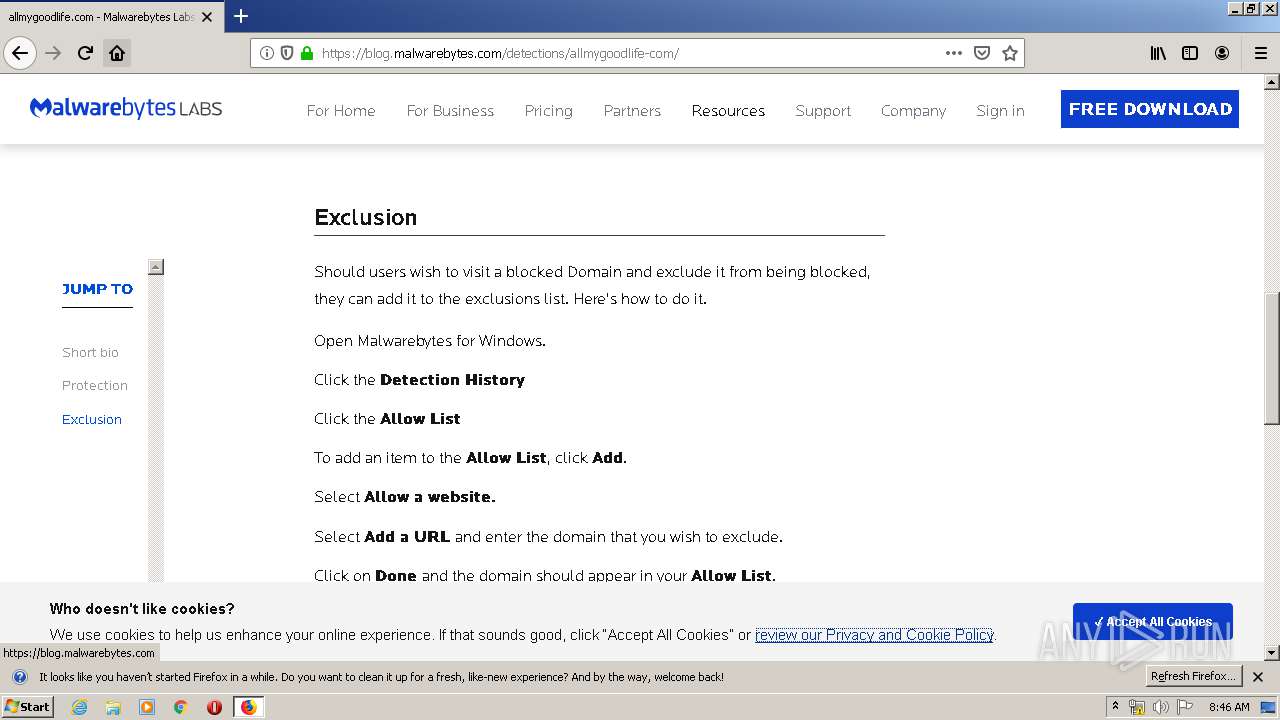Jump to the Protection section

95,385
